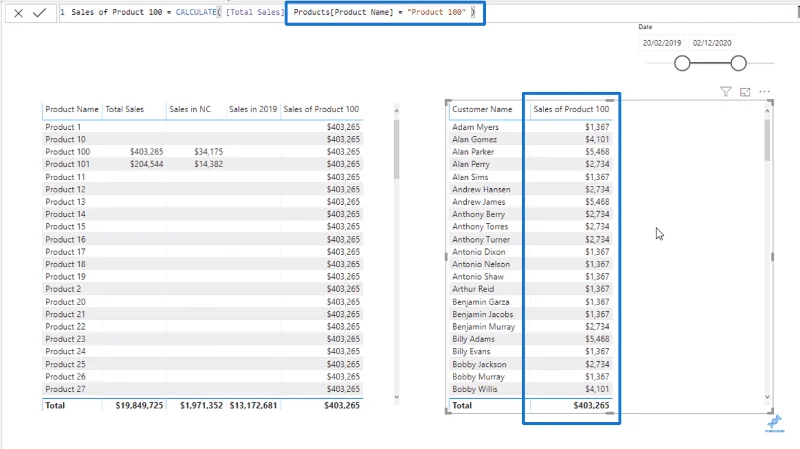Sort by Customer Name column header
800x449 pixels.
[x=482, y=109]
